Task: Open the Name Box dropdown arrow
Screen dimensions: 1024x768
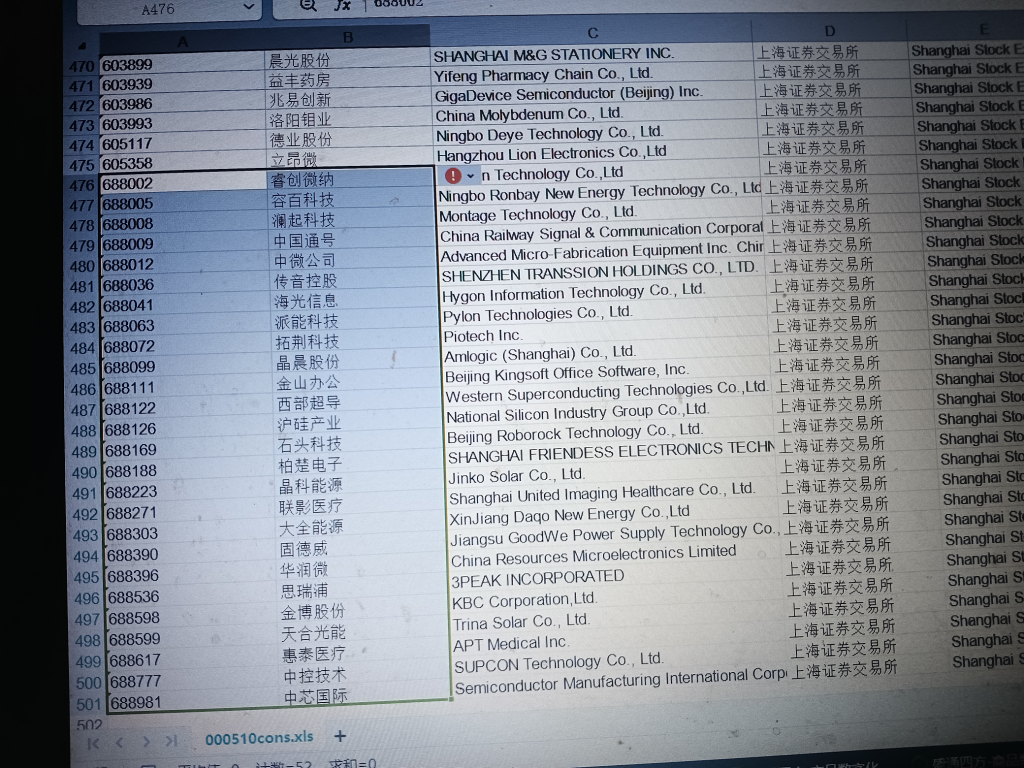Action: 248,7
